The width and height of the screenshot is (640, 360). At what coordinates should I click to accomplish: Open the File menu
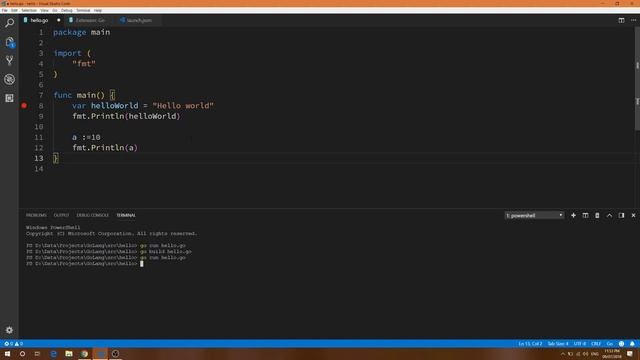click(x=4, y=10)
